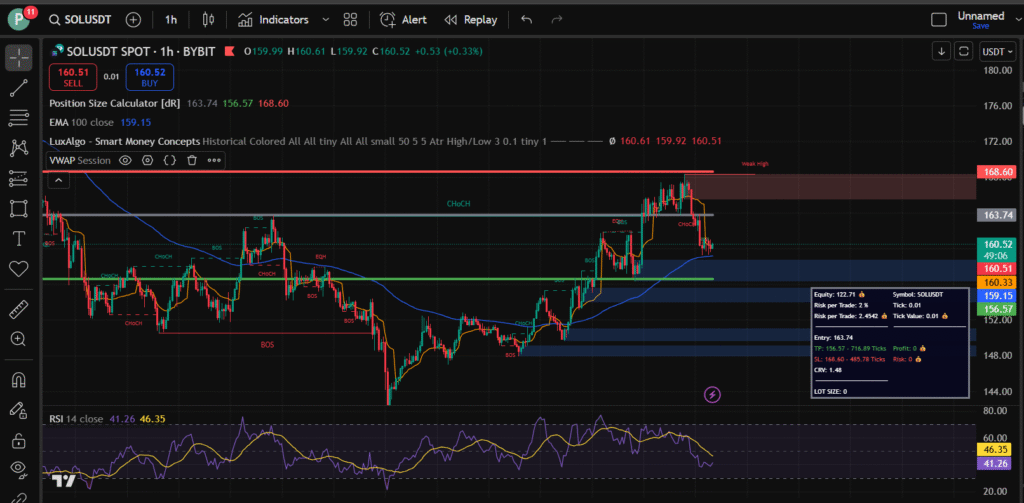
Task: Open the chart patterns tool
Action: click(x=19, y=148)
